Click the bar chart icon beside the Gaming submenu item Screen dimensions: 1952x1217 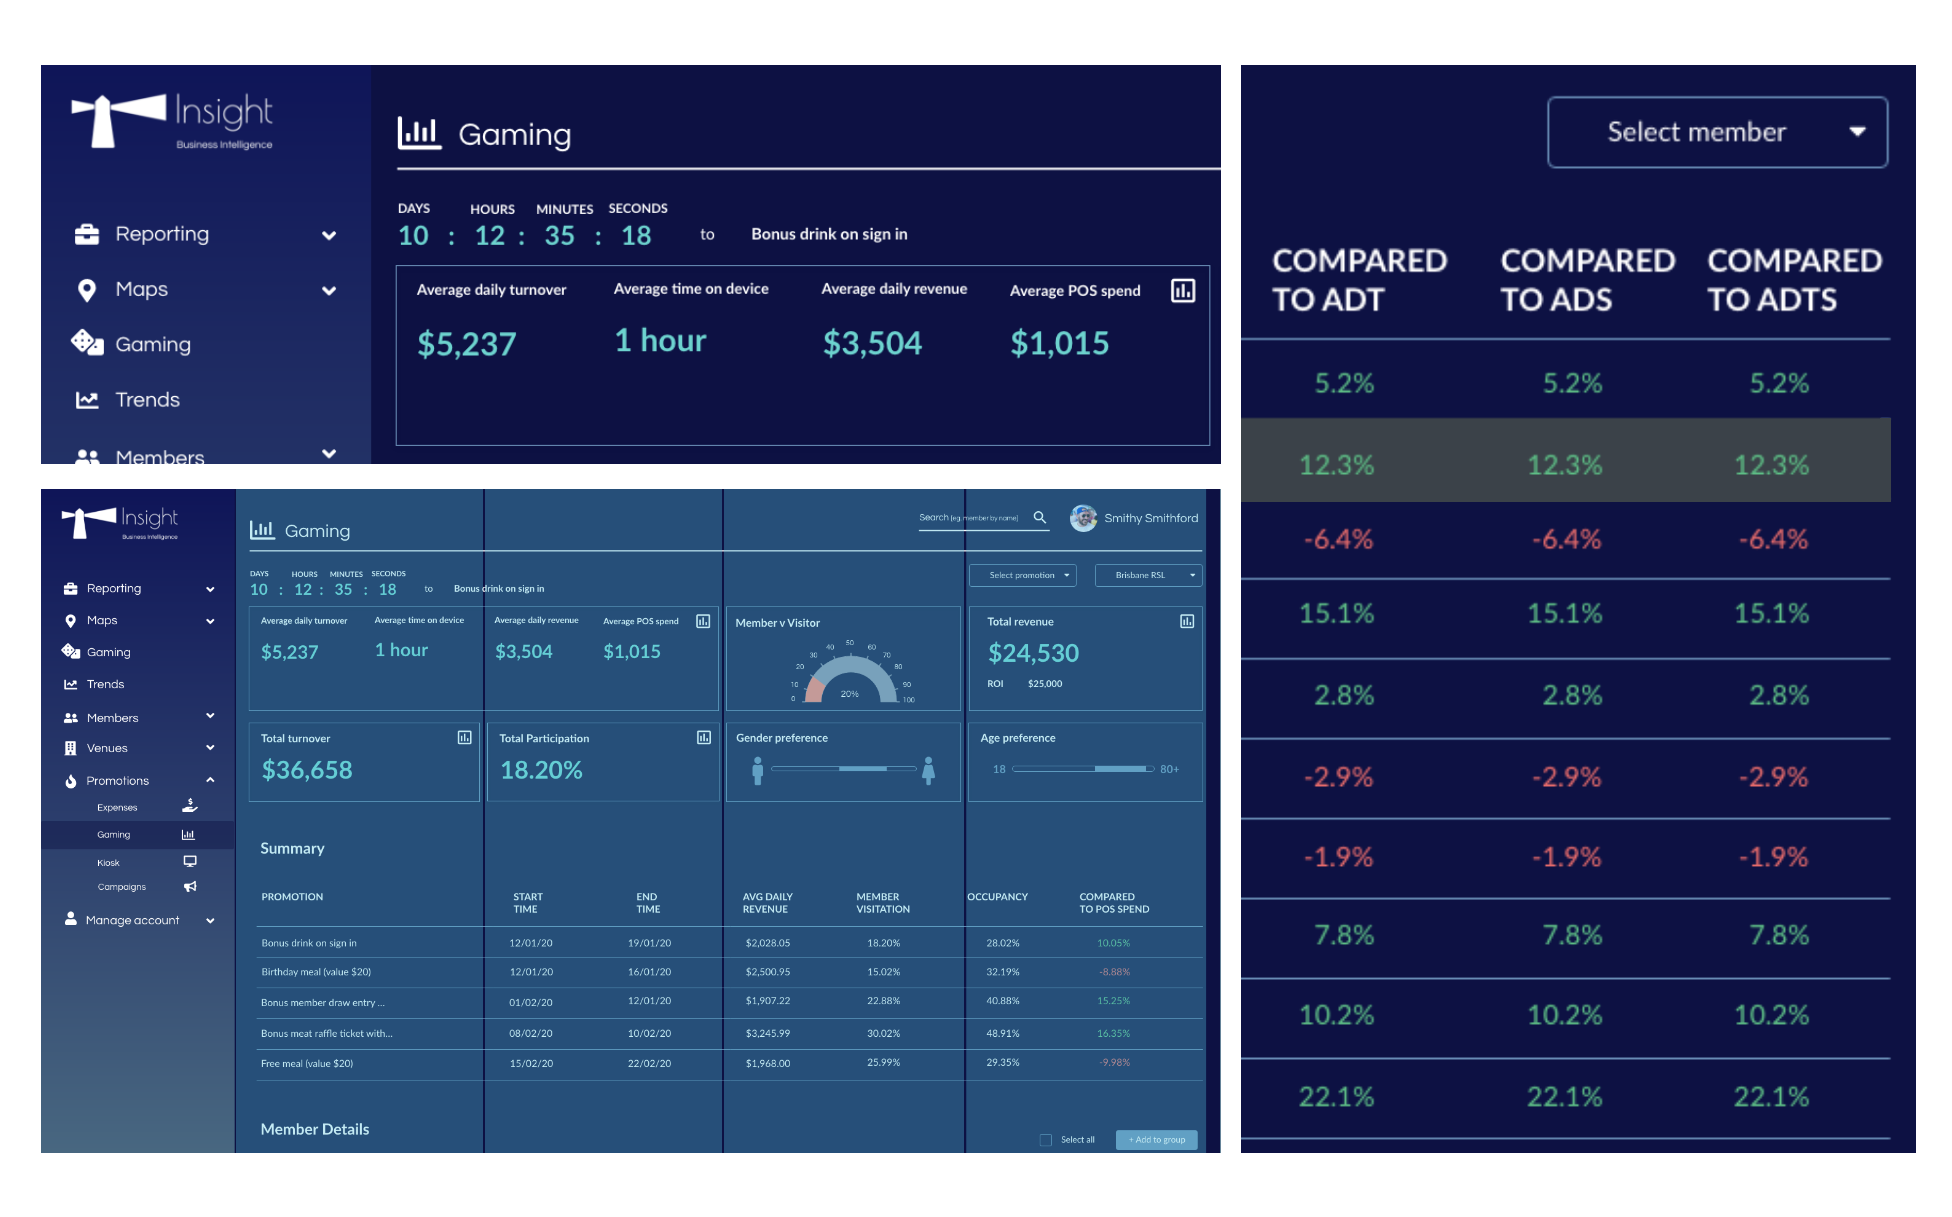[x=188, y=835]
